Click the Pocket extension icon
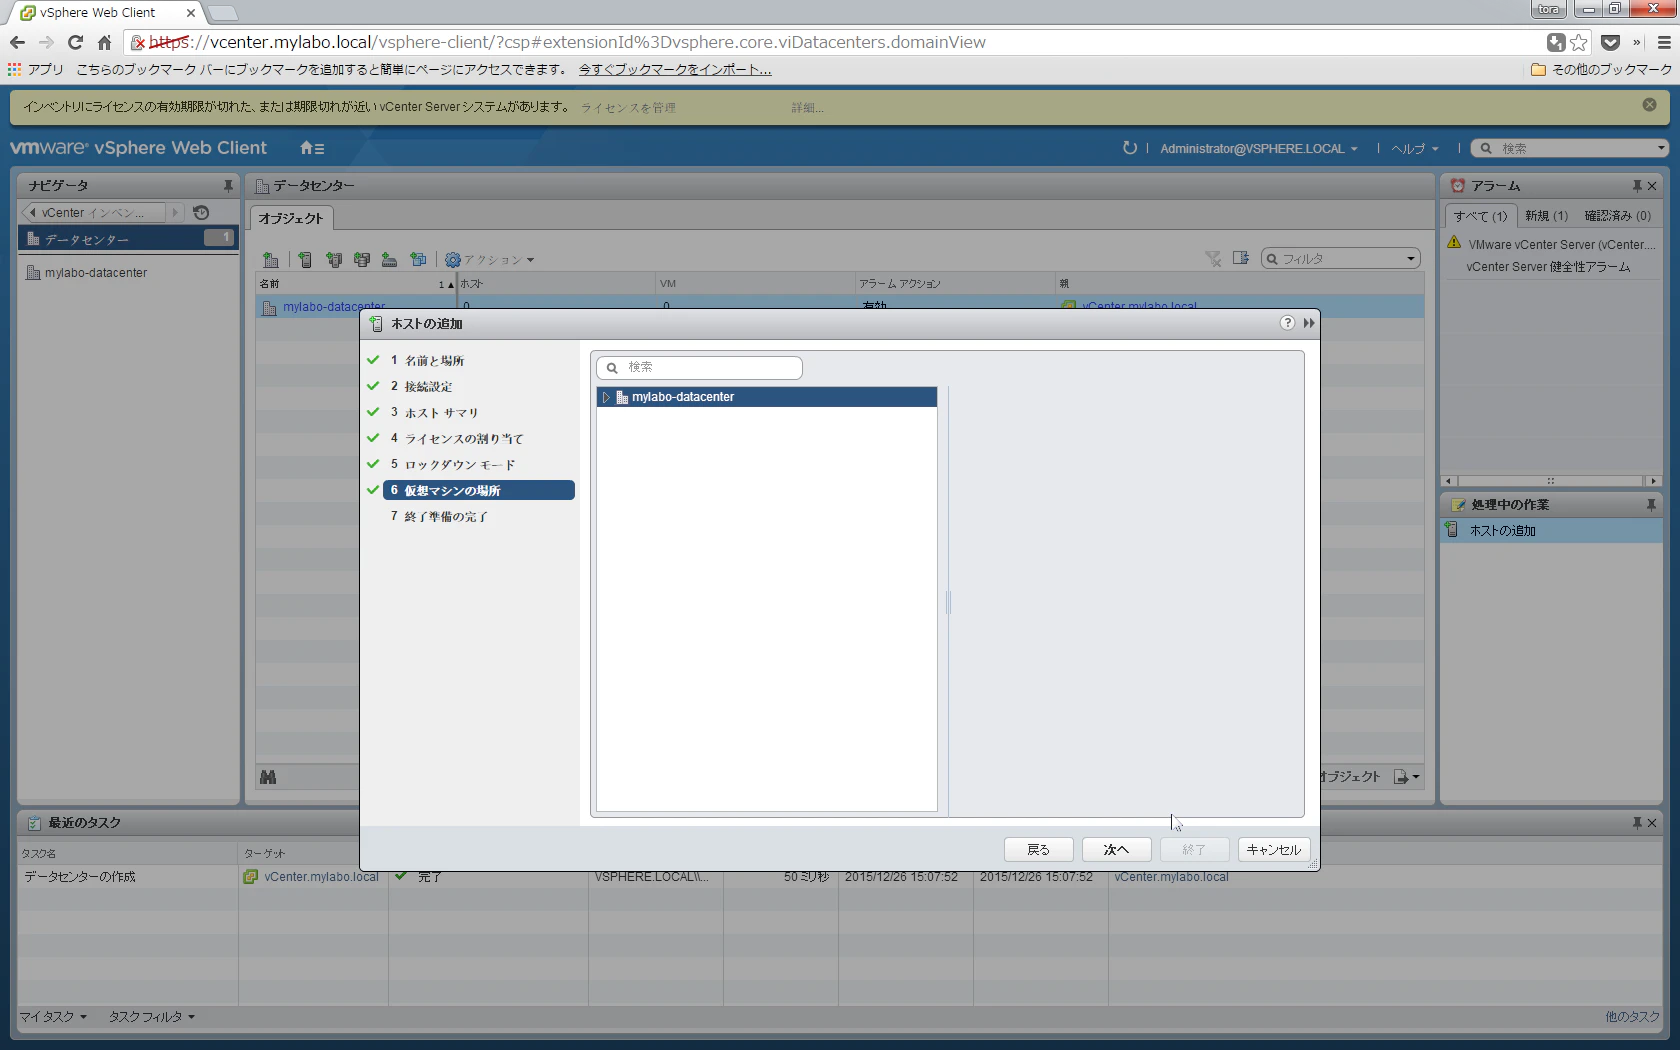This screenshot has height=1050, width=1680. tap(1610, 42)
